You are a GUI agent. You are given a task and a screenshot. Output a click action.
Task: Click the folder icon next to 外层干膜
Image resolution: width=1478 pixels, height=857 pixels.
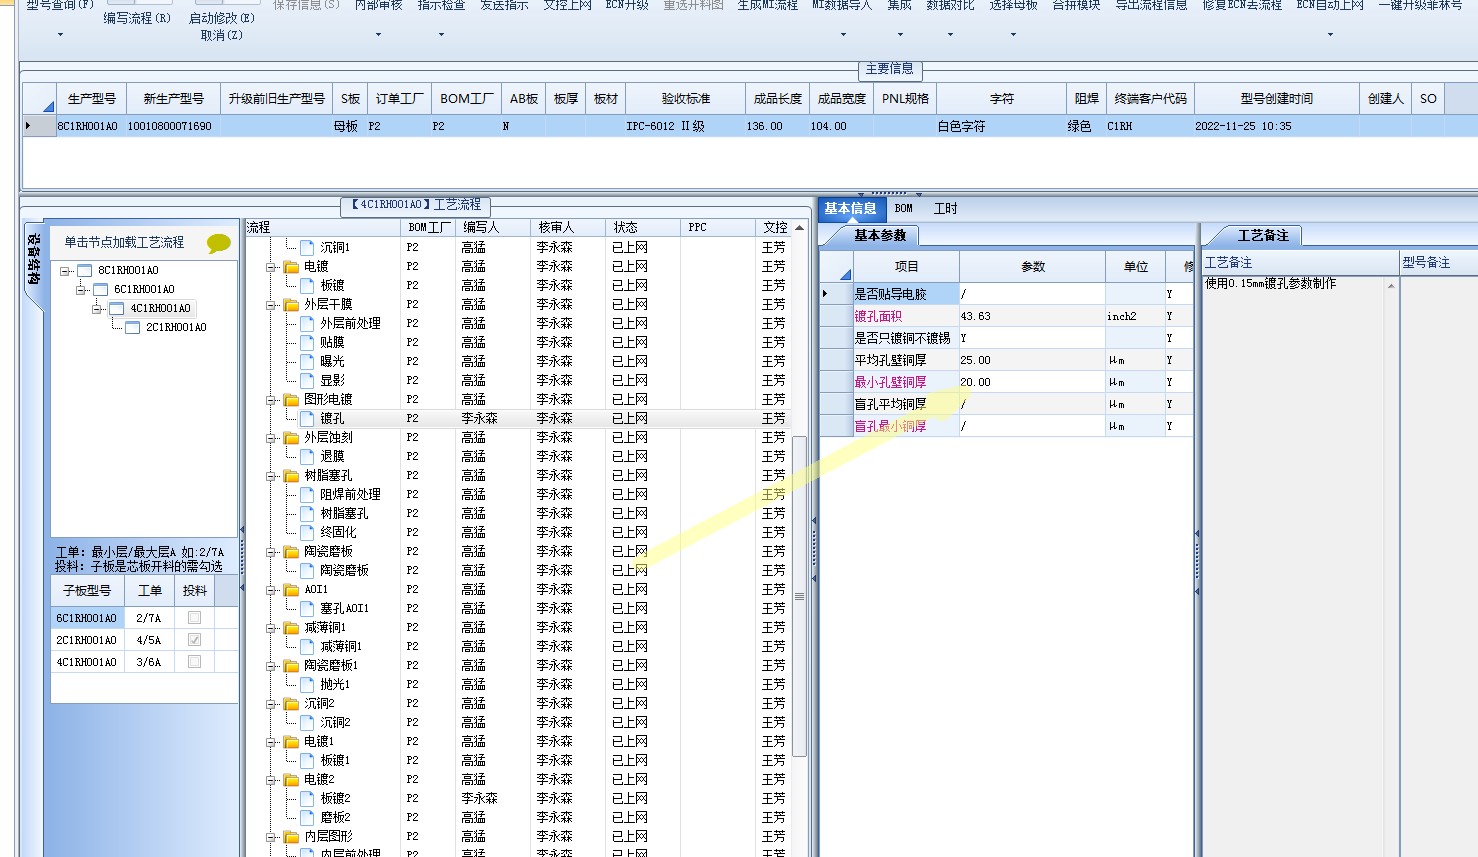coord(291,304)
